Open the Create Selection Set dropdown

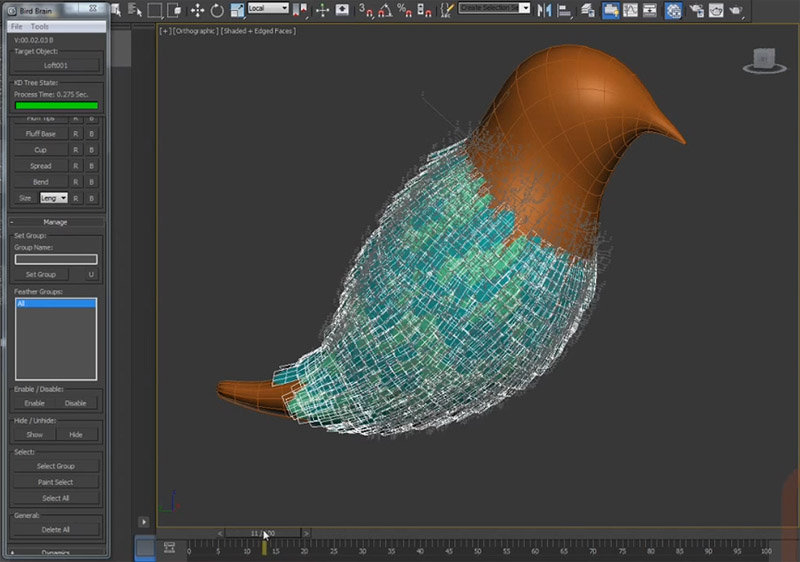point(495,9)
